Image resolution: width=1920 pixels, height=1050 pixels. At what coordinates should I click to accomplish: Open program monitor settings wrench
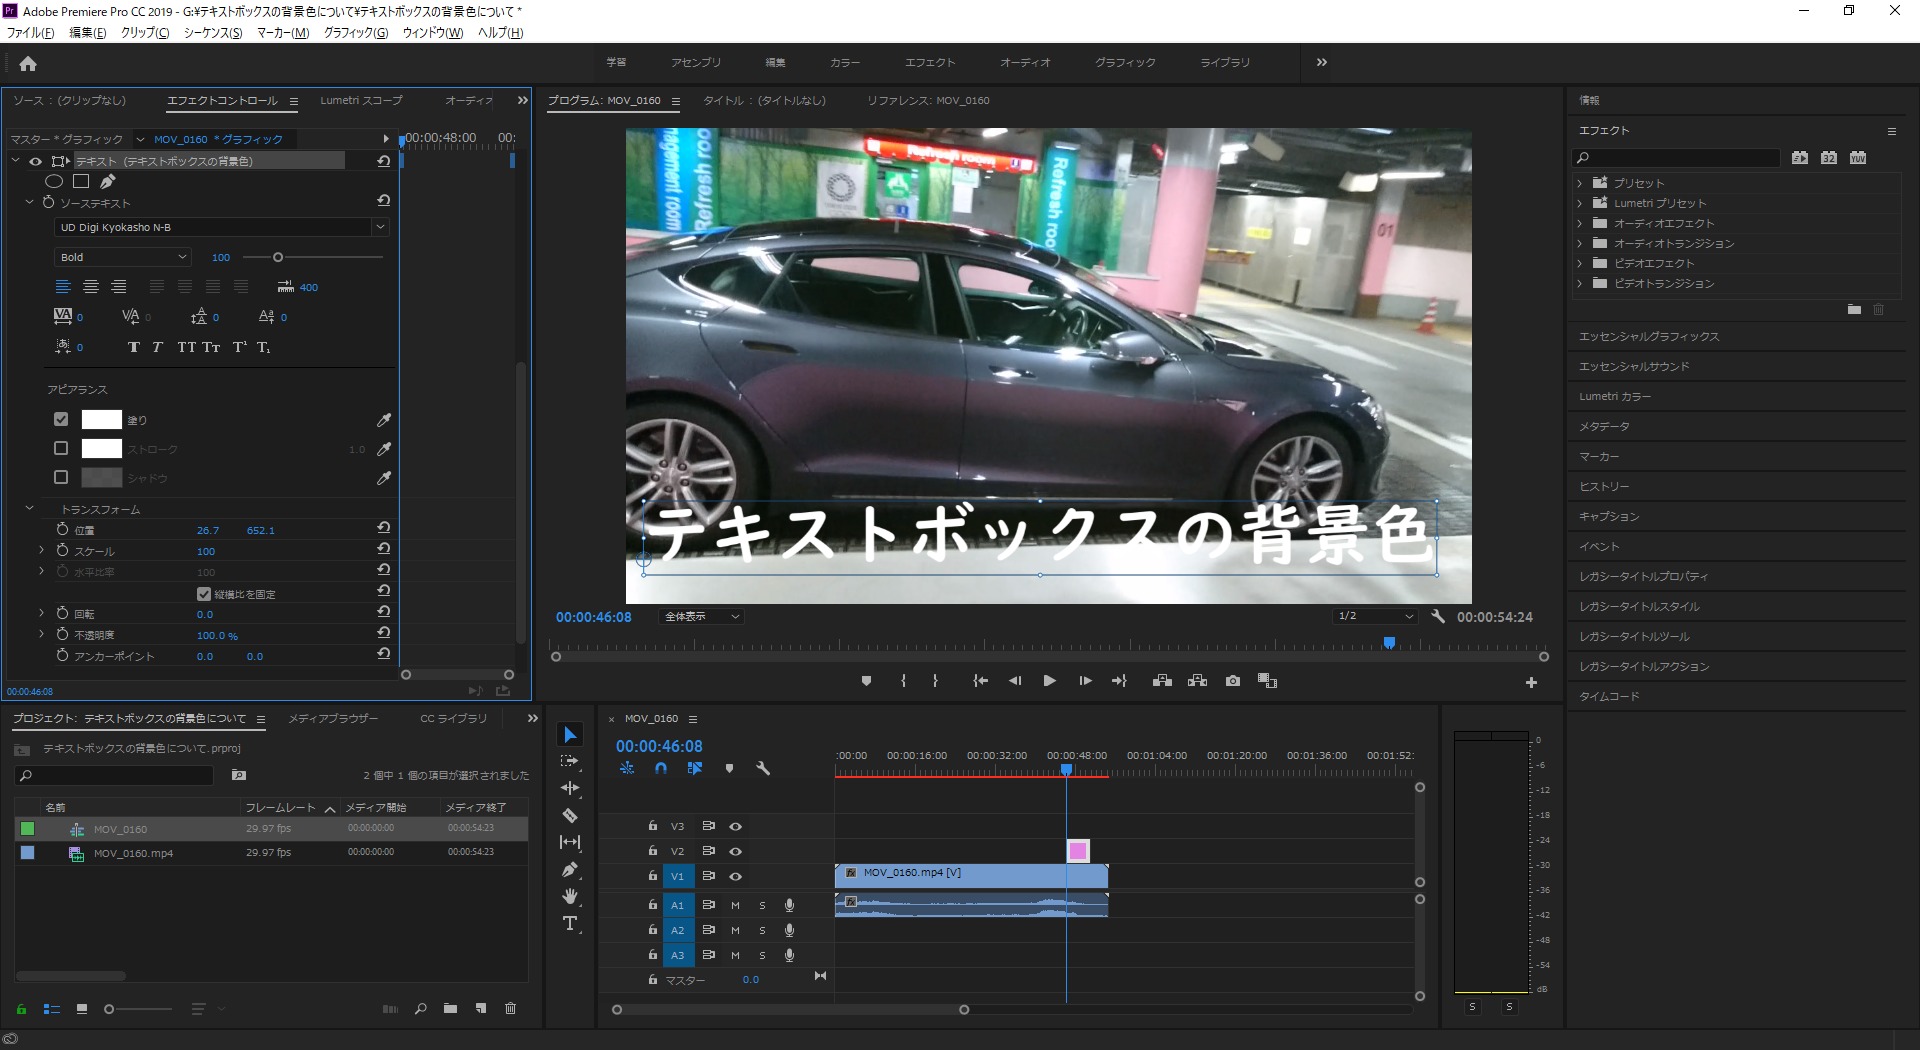[1438, 616]
